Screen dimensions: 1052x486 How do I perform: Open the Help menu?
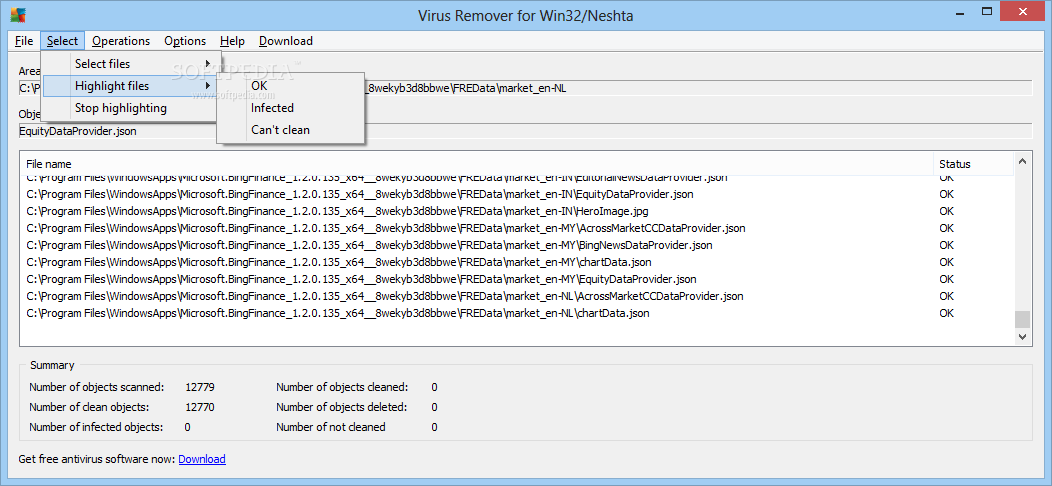point(232,41)
